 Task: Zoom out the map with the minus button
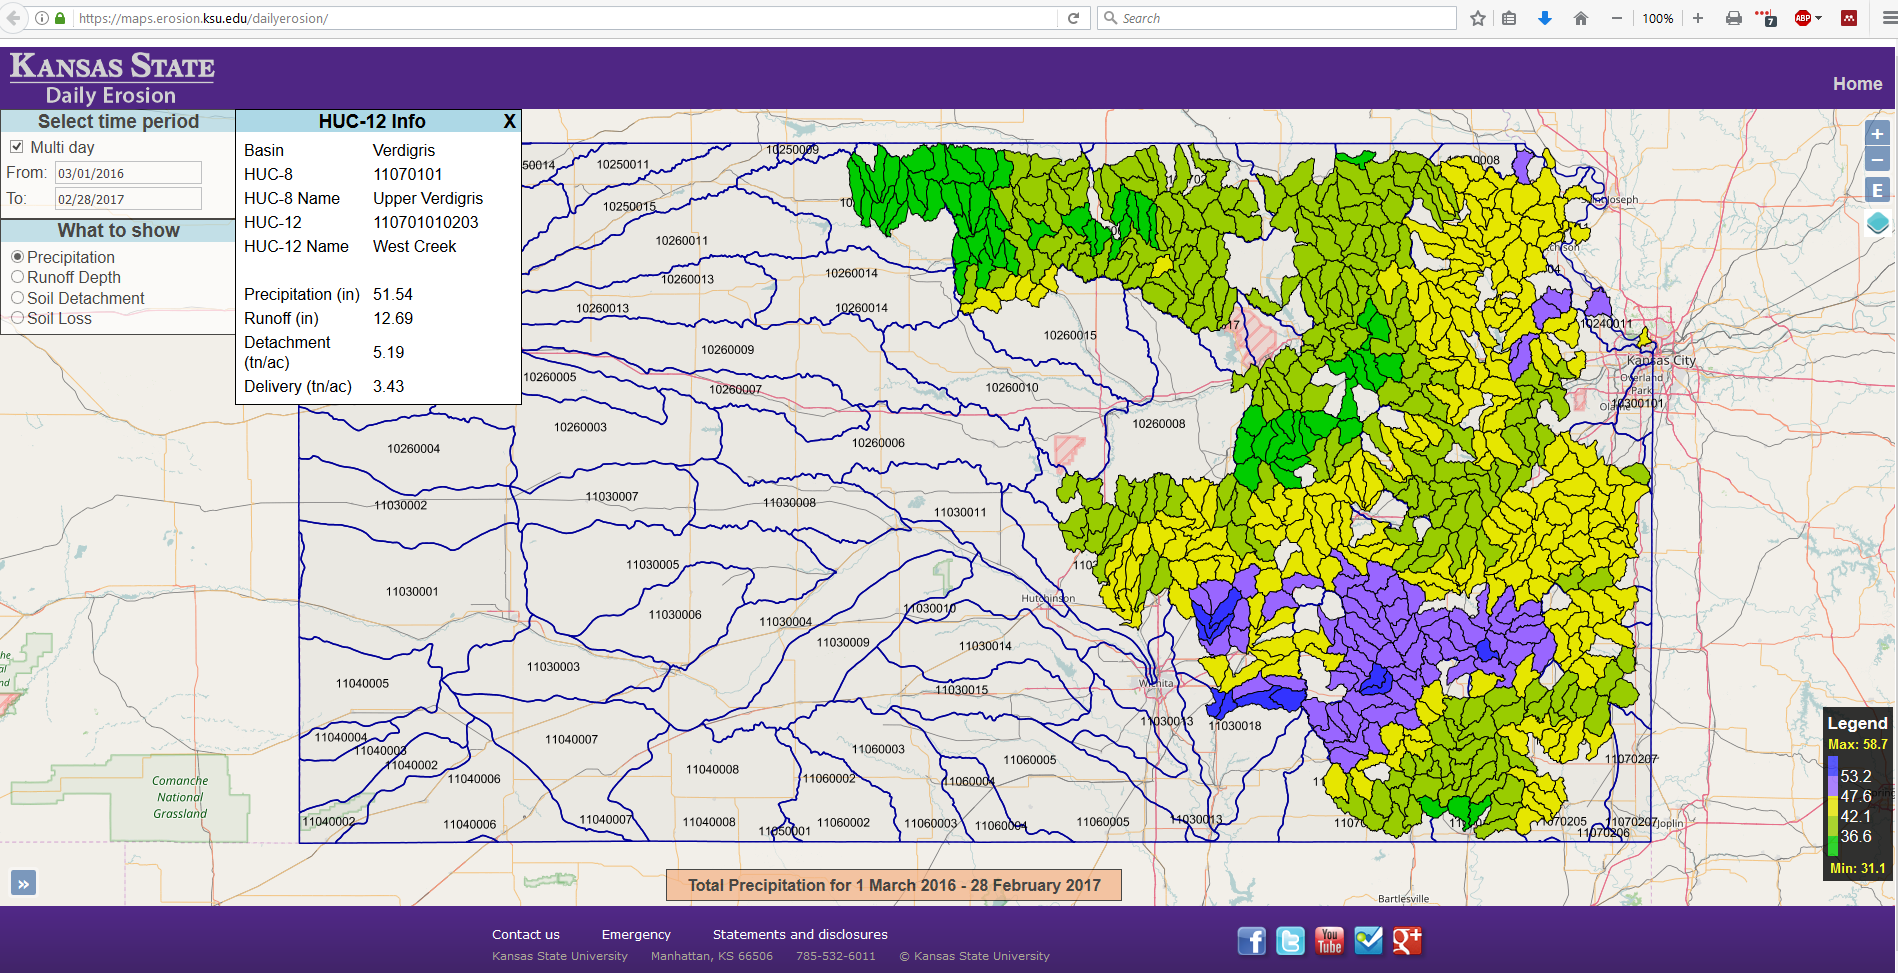pos(1877,159)
